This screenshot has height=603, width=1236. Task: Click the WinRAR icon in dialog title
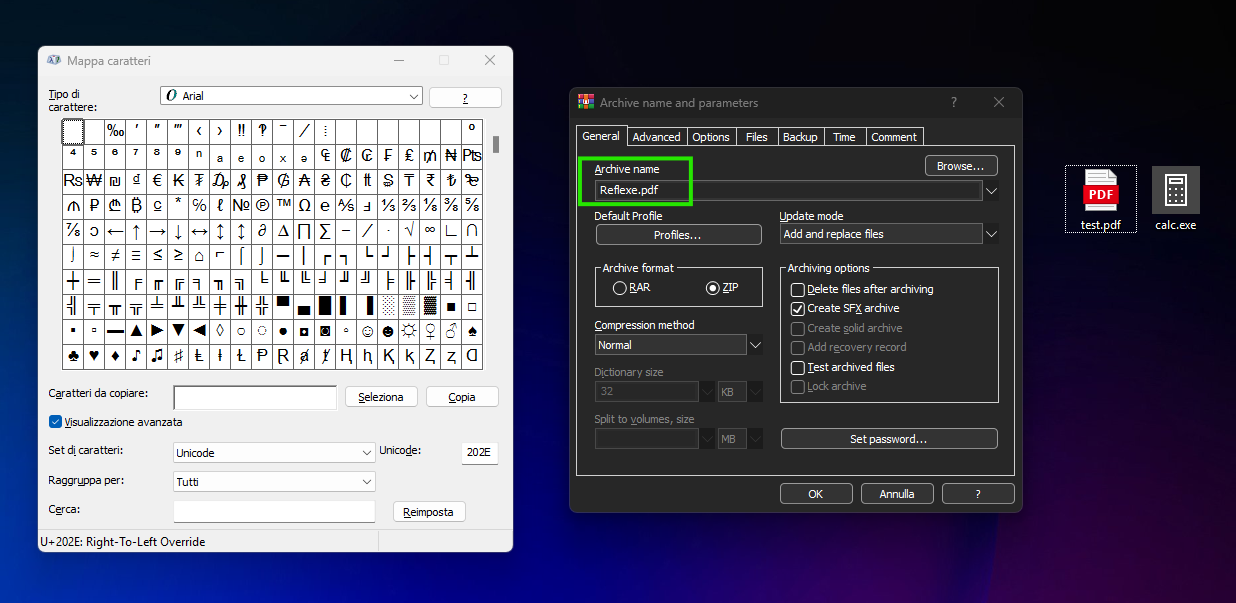[x=586, y=102]
